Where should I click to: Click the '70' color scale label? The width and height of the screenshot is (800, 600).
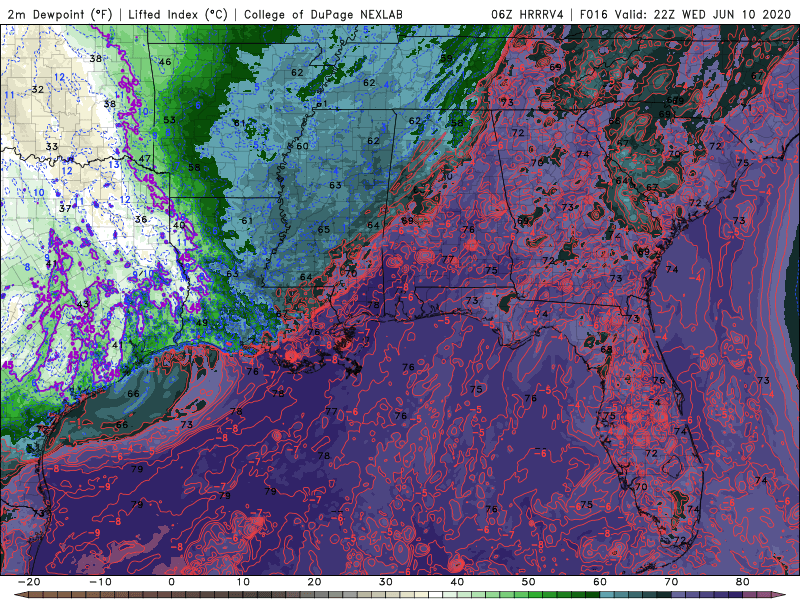pyautogui.click(x=671, y=582)
